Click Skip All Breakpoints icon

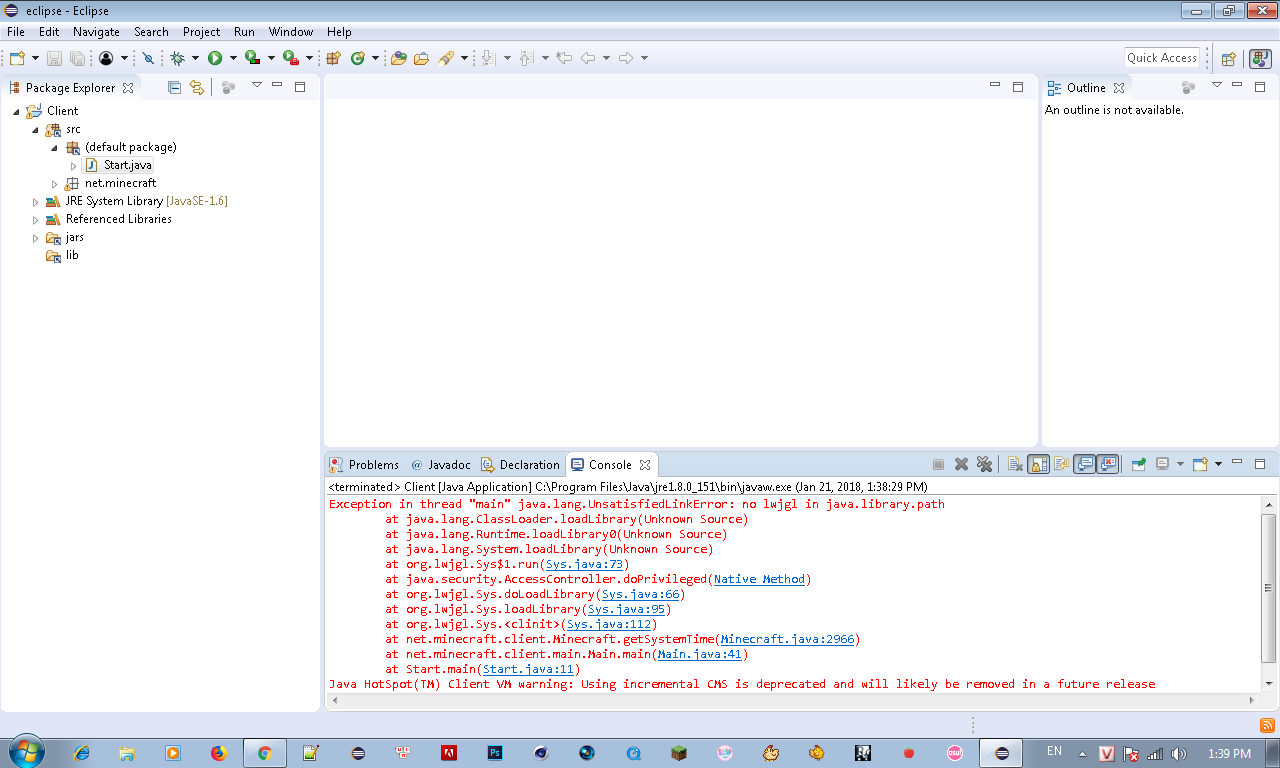pyautogui.click(x=148, y=58)
